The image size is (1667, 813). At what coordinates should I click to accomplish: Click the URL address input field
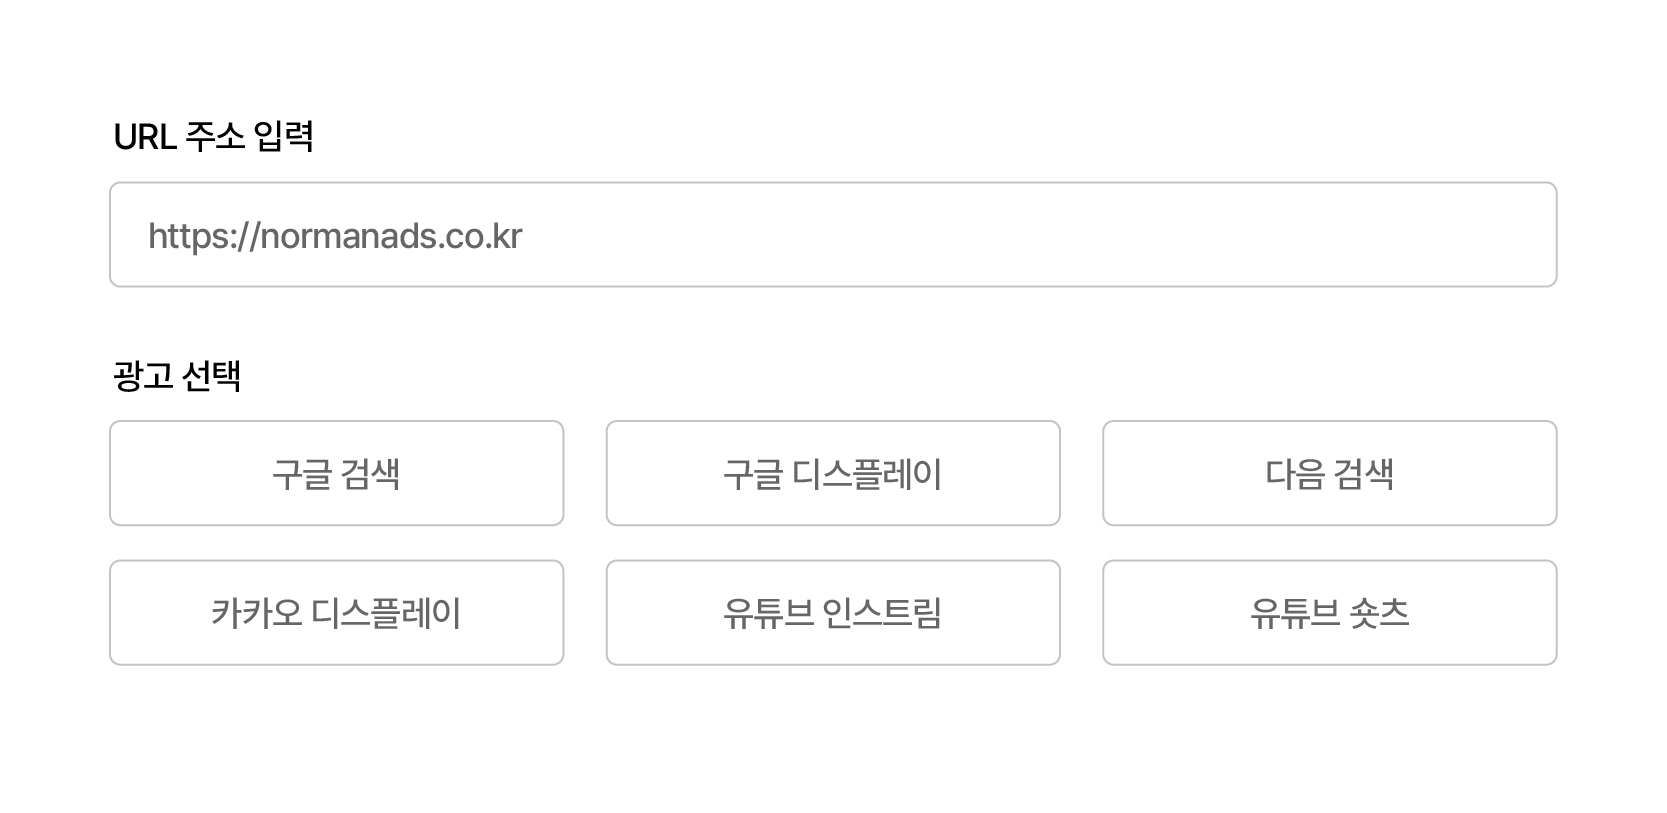832,235
